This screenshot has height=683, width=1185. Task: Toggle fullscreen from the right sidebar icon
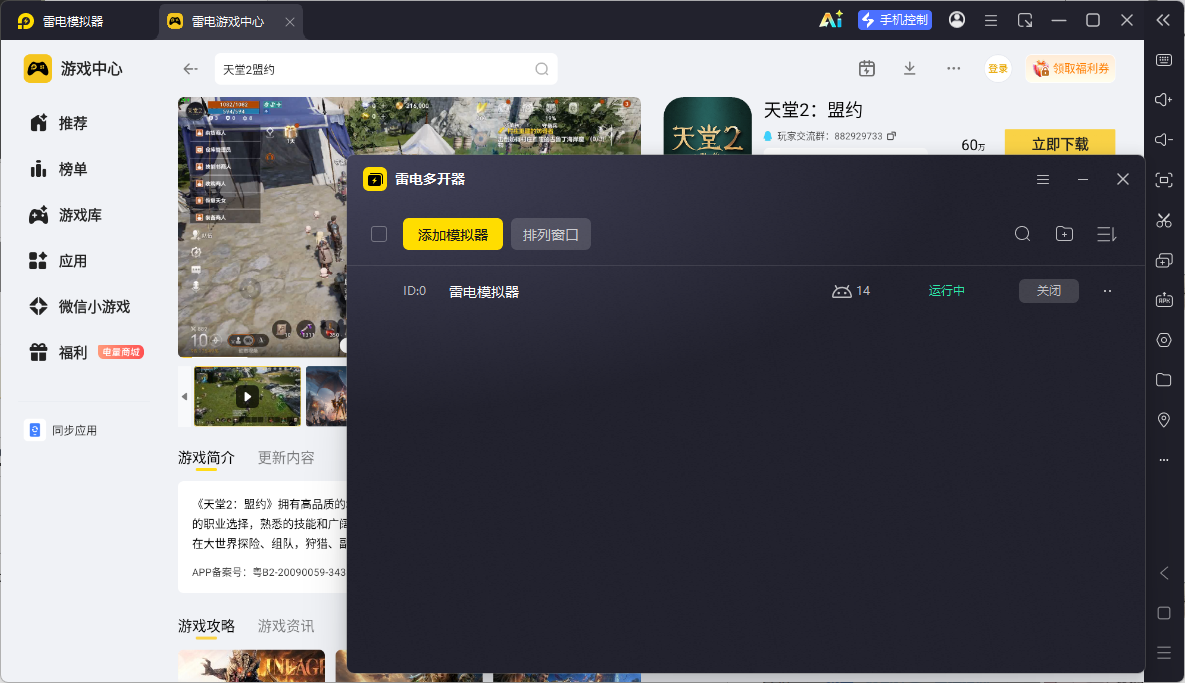pyautogui.click(x=1164, y=180)
